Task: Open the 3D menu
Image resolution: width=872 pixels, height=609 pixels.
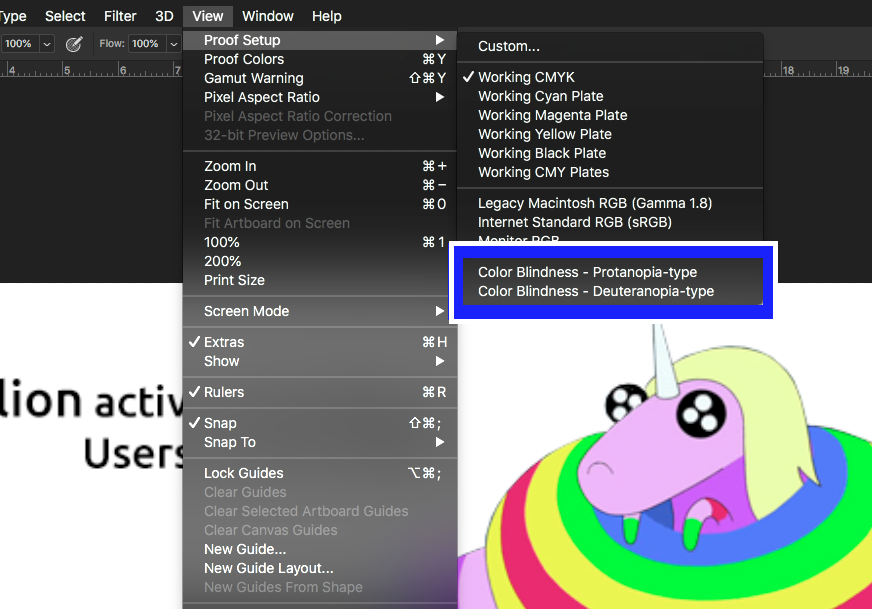Action: click(164, 16)
